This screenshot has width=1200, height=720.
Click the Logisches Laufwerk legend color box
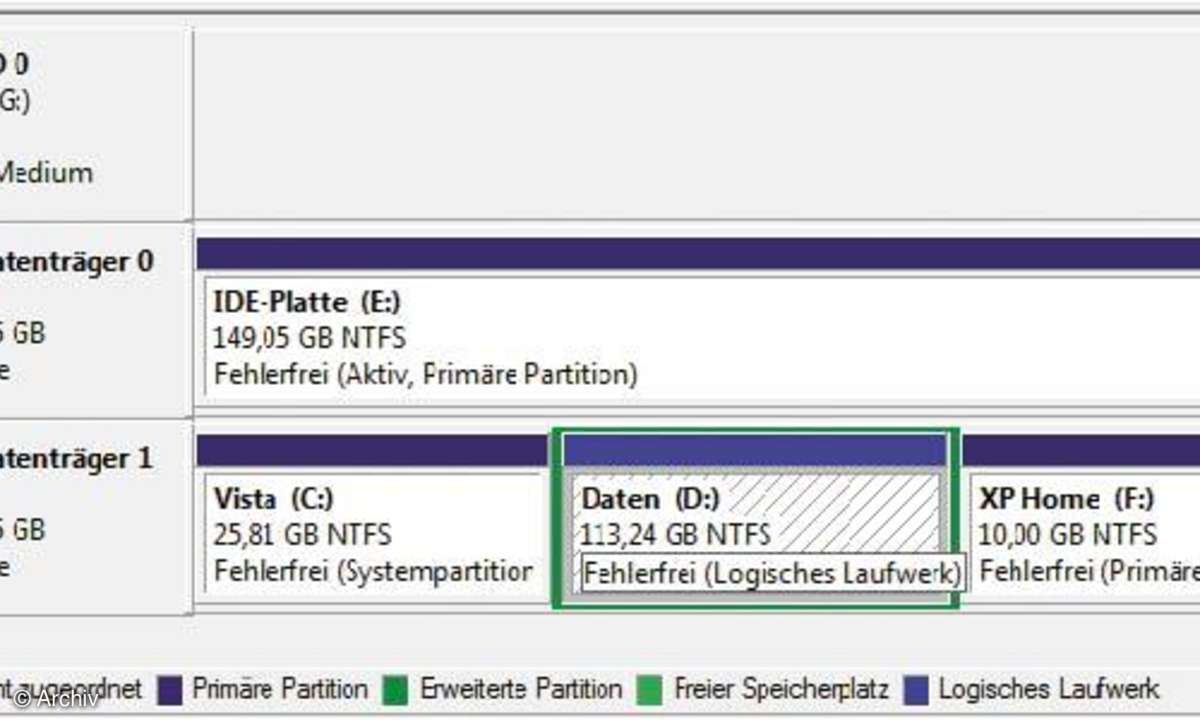[x=917, y=690]
